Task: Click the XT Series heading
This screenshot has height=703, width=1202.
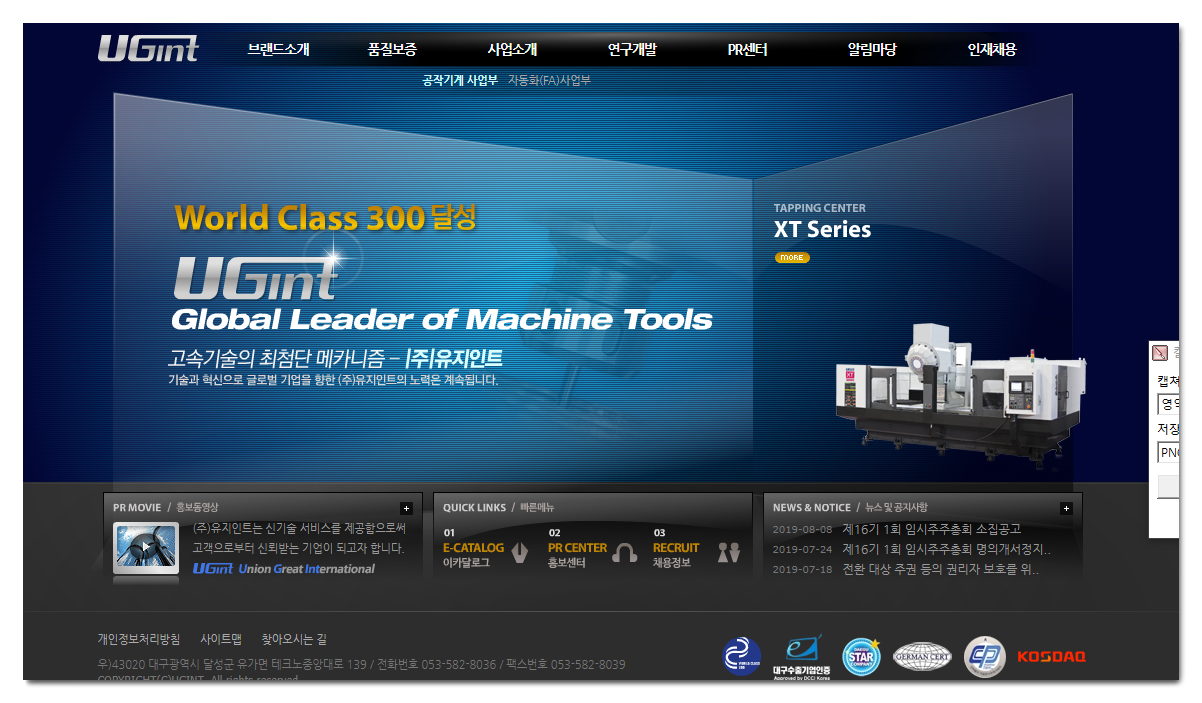Action: pyautogui.click(x=822, y=230)
